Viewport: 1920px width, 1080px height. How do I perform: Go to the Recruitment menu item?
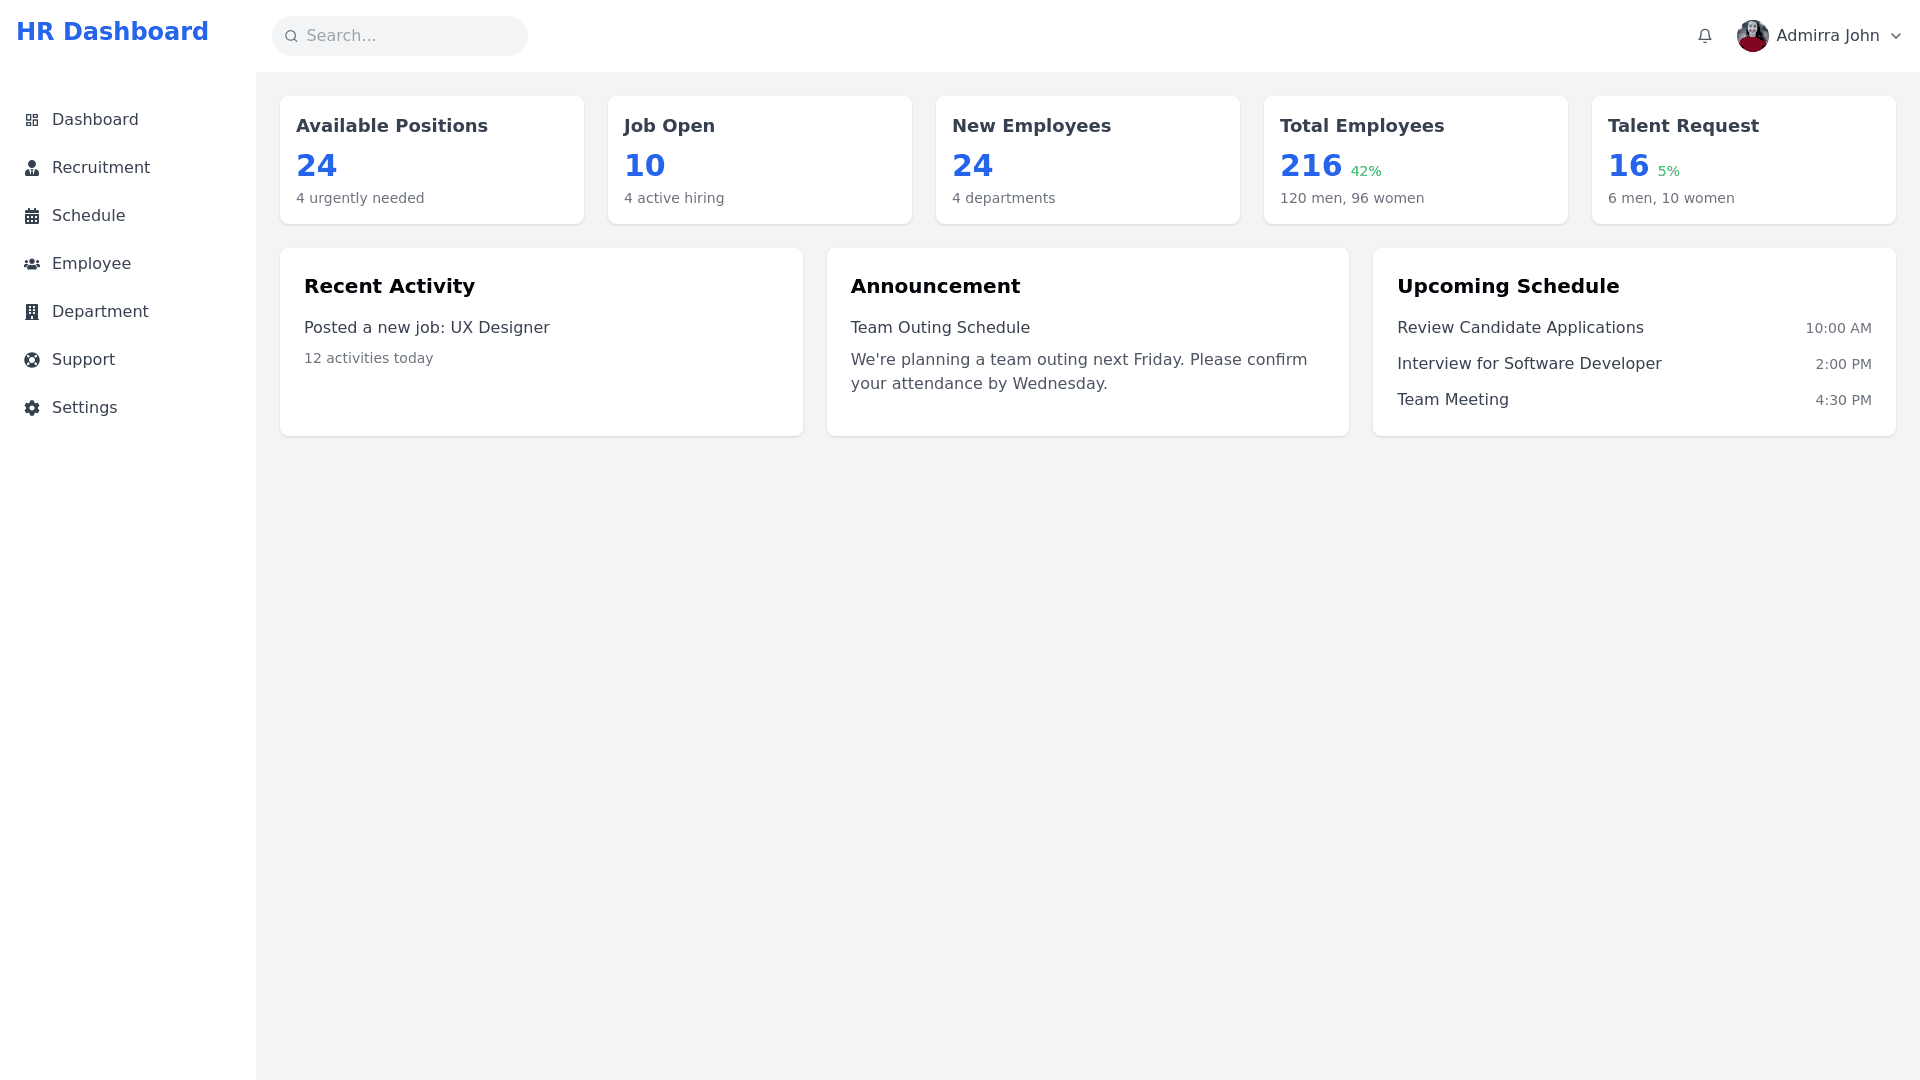pyautogui.click(x=100, y=168)
